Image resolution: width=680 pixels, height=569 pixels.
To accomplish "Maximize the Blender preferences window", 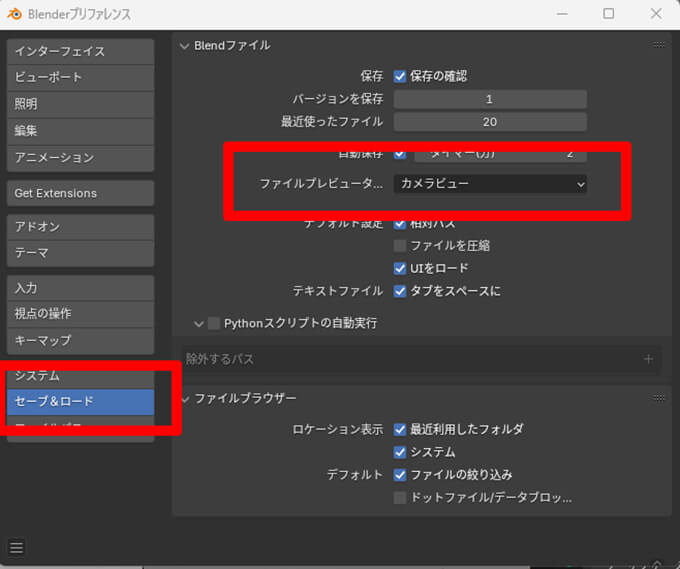I will (608, 14).
